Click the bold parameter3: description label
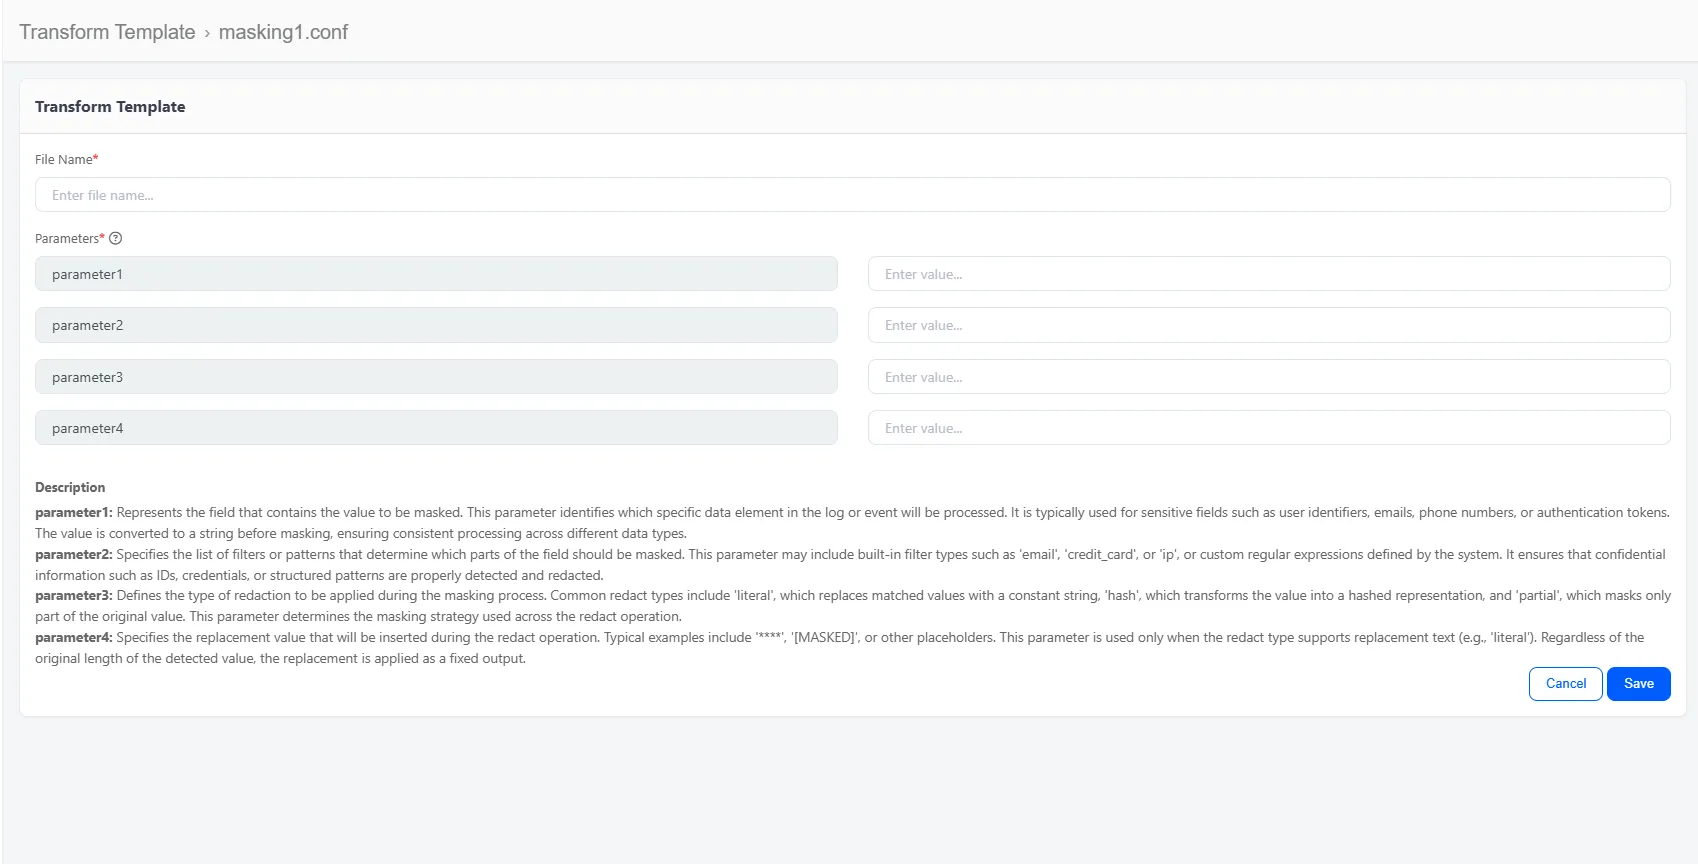 point(74,595)
